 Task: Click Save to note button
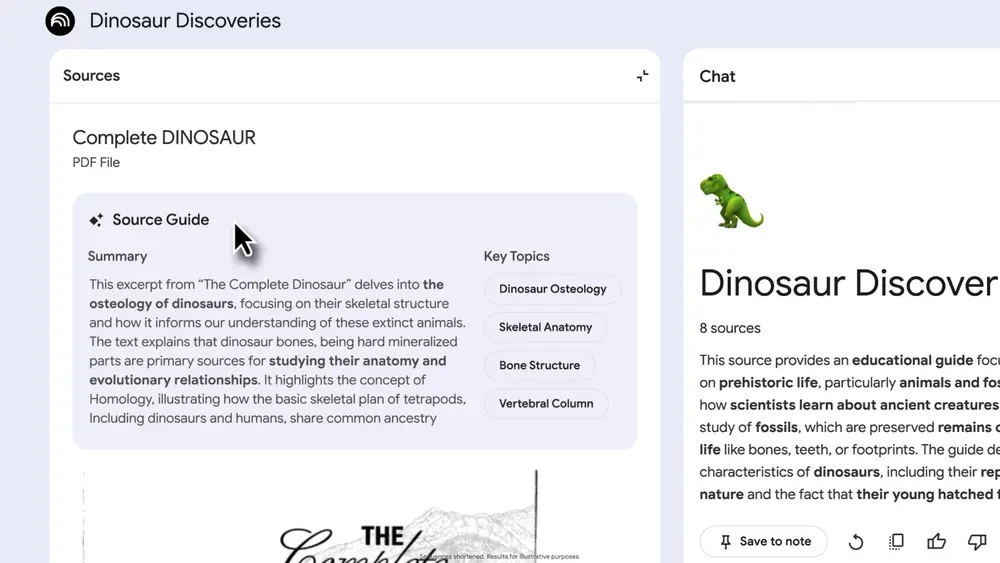[764, 541]
